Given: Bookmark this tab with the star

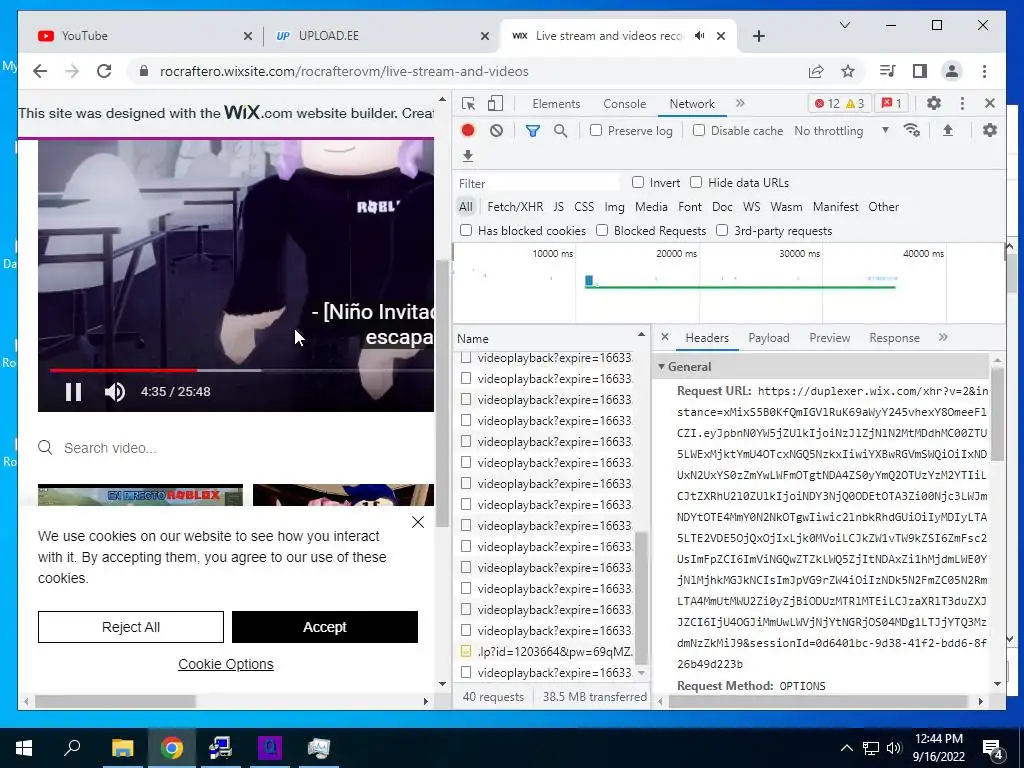Looking at the screenshot, I should tap(848, 71).
